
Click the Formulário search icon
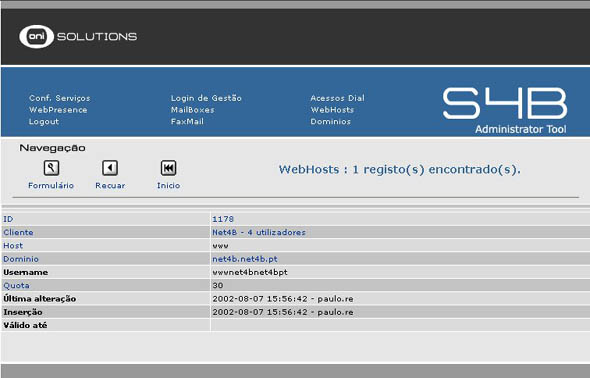pyautogui.click(x=51, y=168)
